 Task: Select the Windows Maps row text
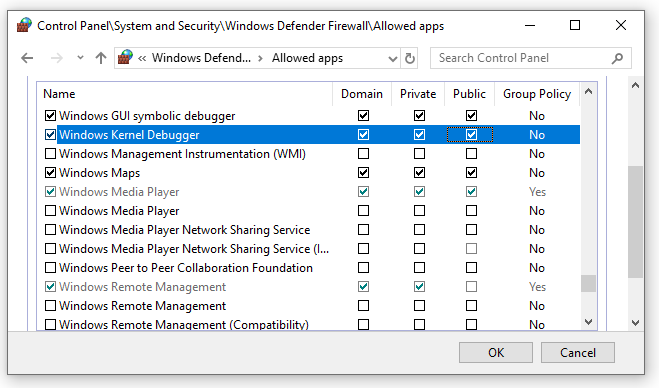[x=99, y=173]
